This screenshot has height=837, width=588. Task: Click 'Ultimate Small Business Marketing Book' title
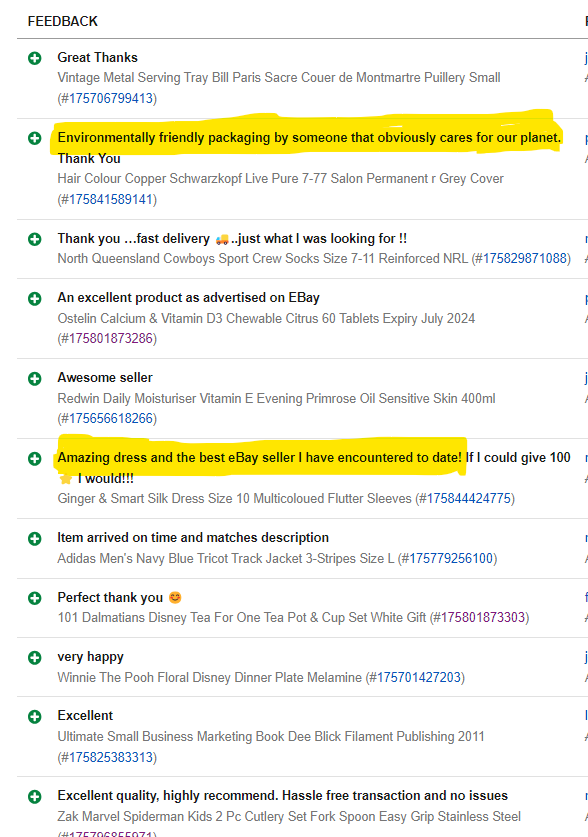(271, 737)
